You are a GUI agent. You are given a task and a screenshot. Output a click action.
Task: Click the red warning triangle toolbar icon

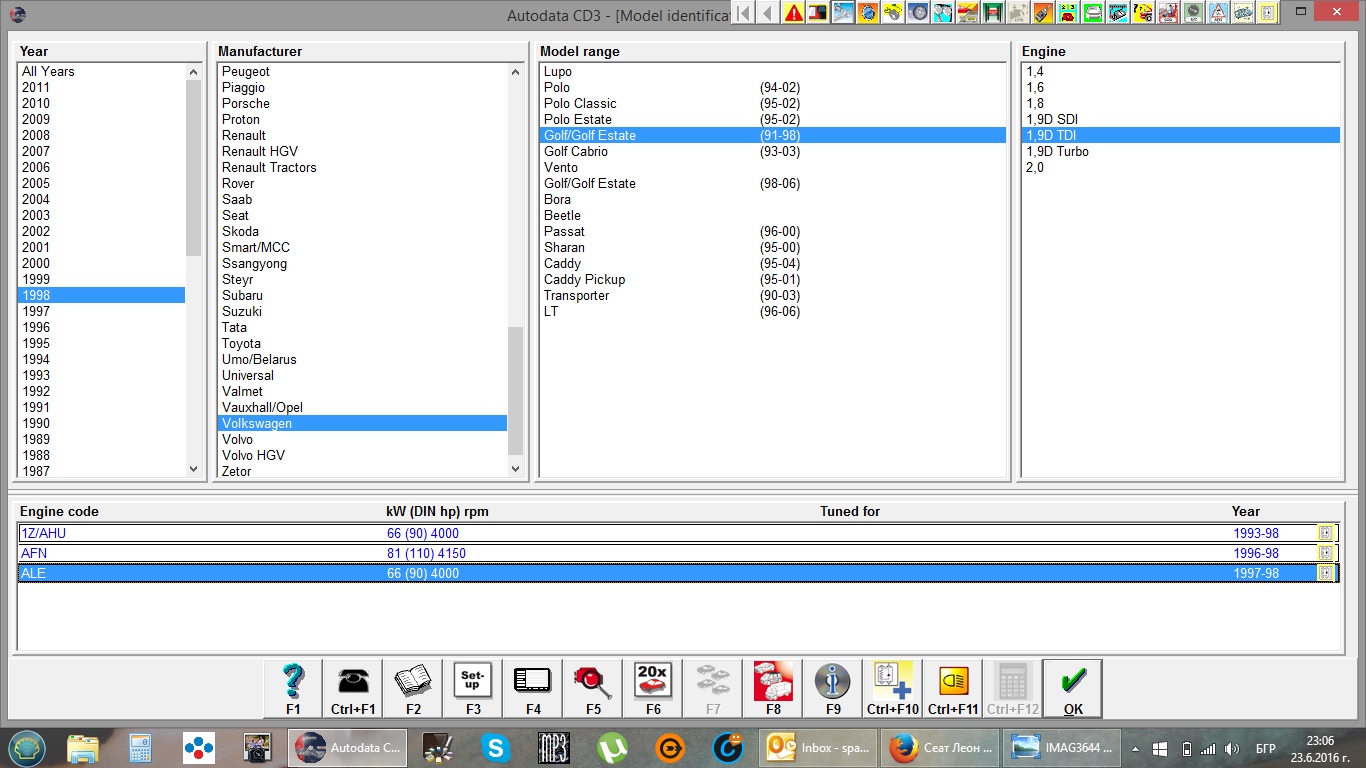(x=794, y=13)
